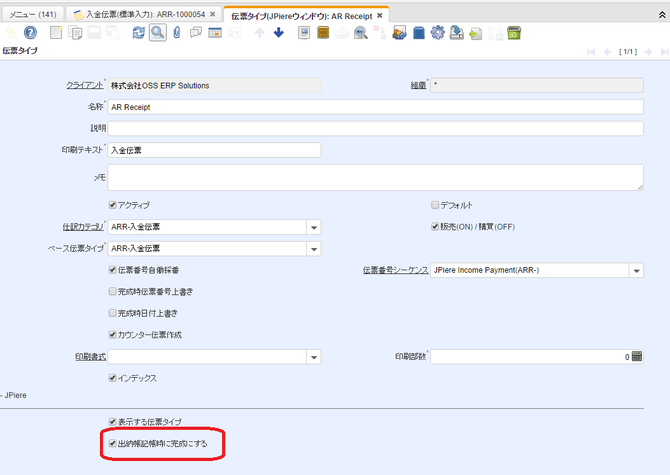
Task: Close the 伝票タイプ AR Receipt tab
Action: 379,16
